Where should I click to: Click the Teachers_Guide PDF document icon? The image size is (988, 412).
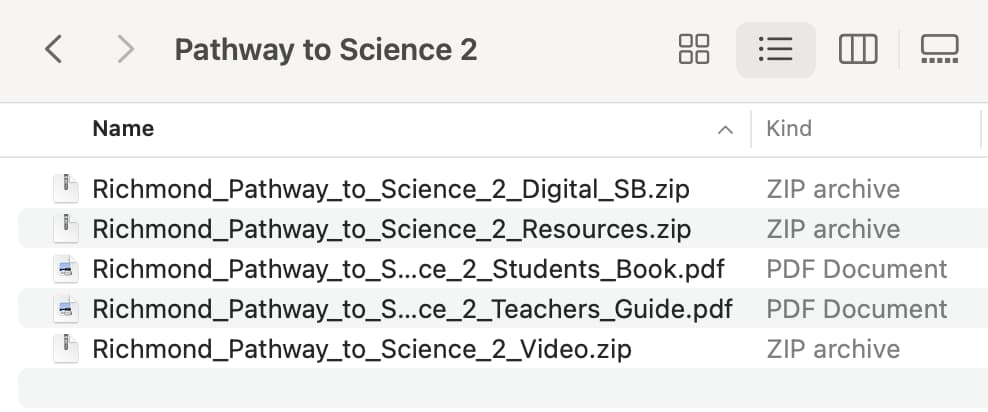(66, 309)
